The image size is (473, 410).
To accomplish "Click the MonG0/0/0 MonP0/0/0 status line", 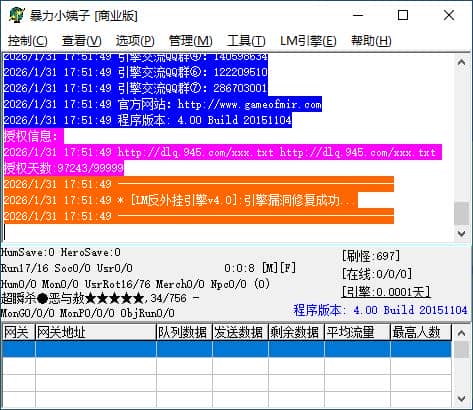I will tap(88, 313).
